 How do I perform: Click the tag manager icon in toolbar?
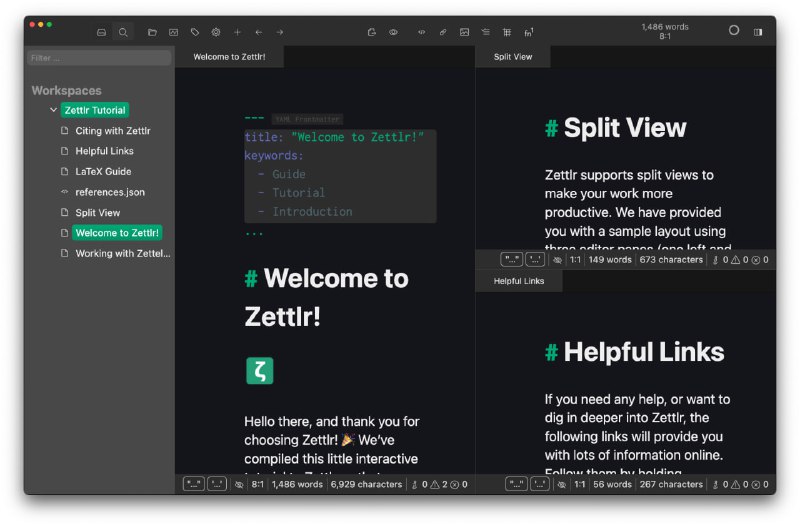(x=195, y=32)
